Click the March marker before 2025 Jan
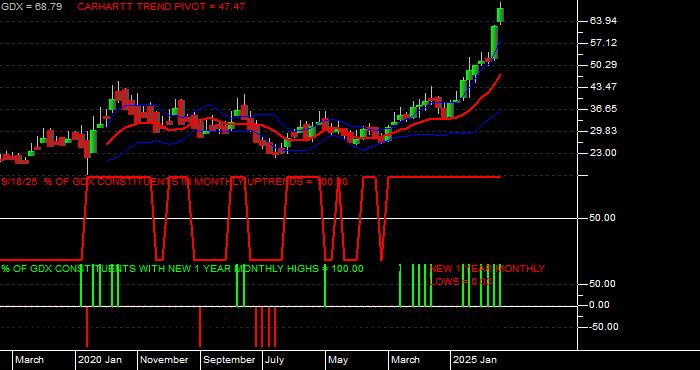 click(405, 360)
